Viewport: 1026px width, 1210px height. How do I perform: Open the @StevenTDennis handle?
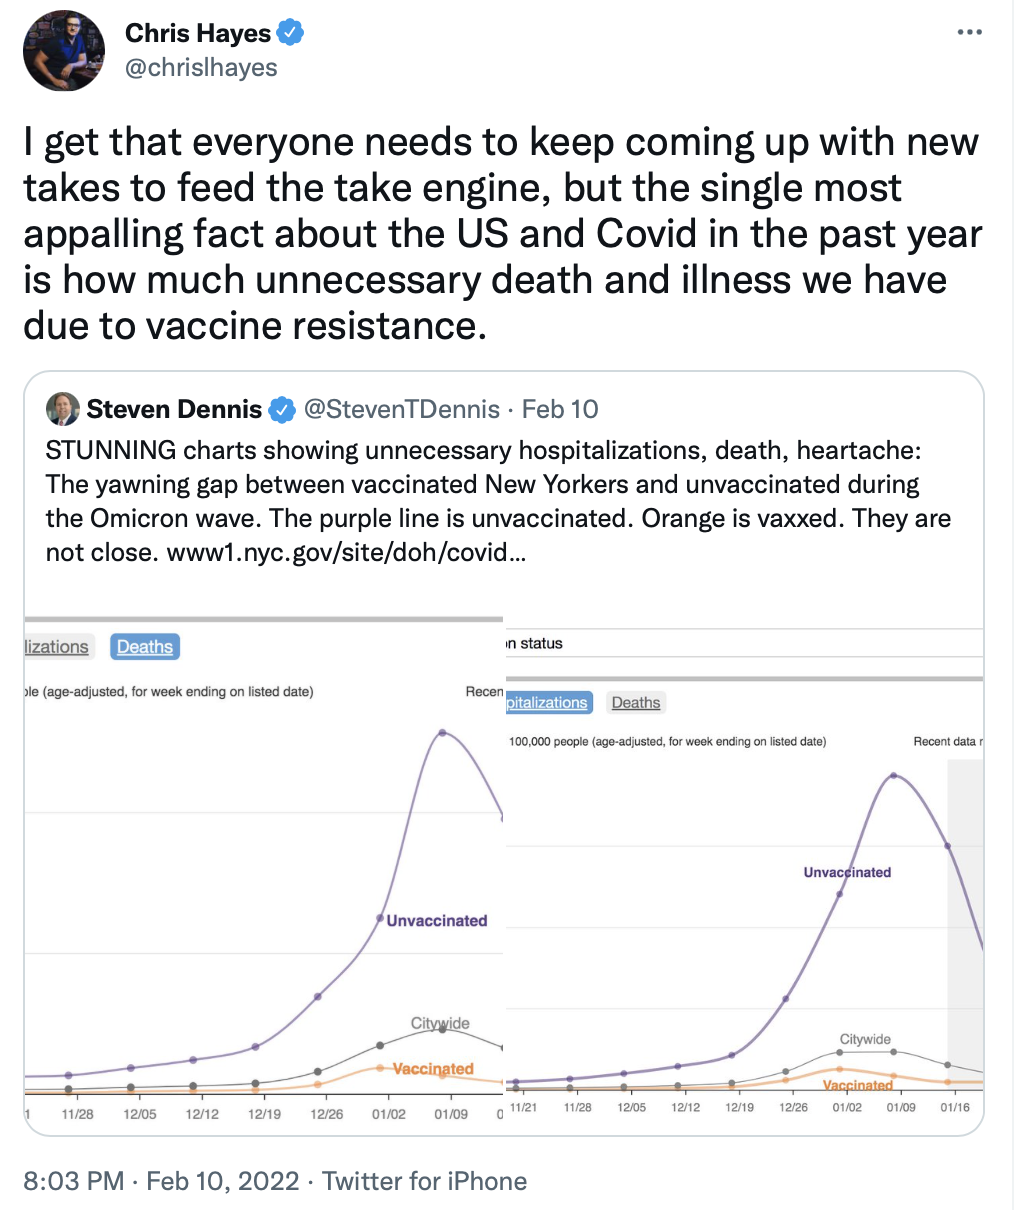coord(401,409)
